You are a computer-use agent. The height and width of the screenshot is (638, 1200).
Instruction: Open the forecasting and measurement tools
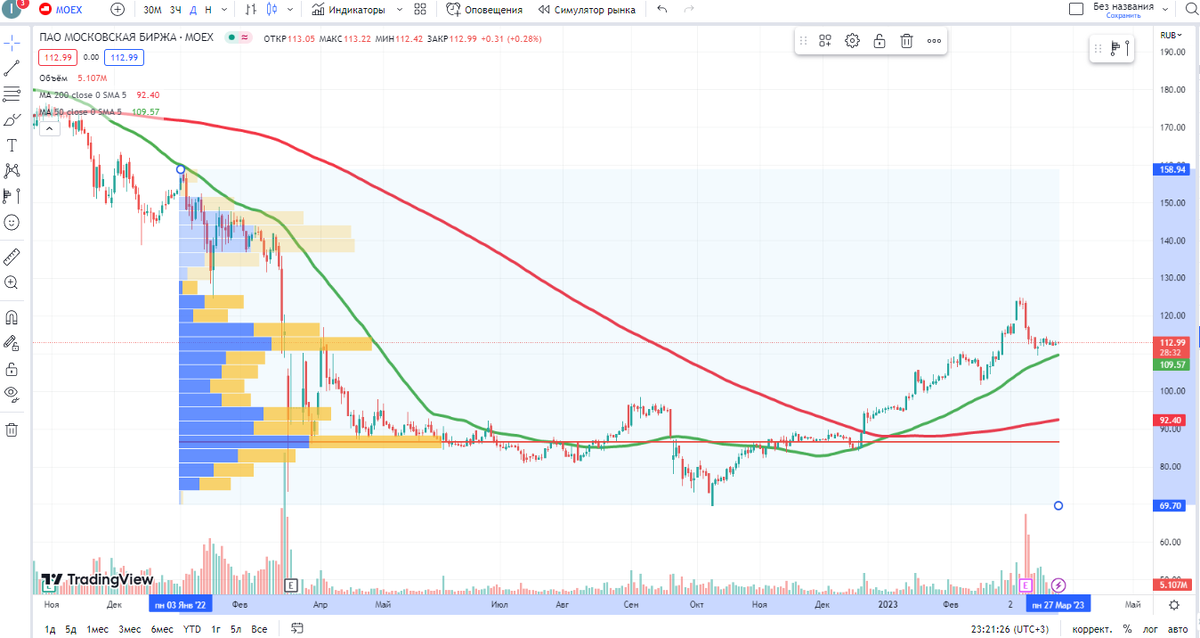click(x=12, y=195)
